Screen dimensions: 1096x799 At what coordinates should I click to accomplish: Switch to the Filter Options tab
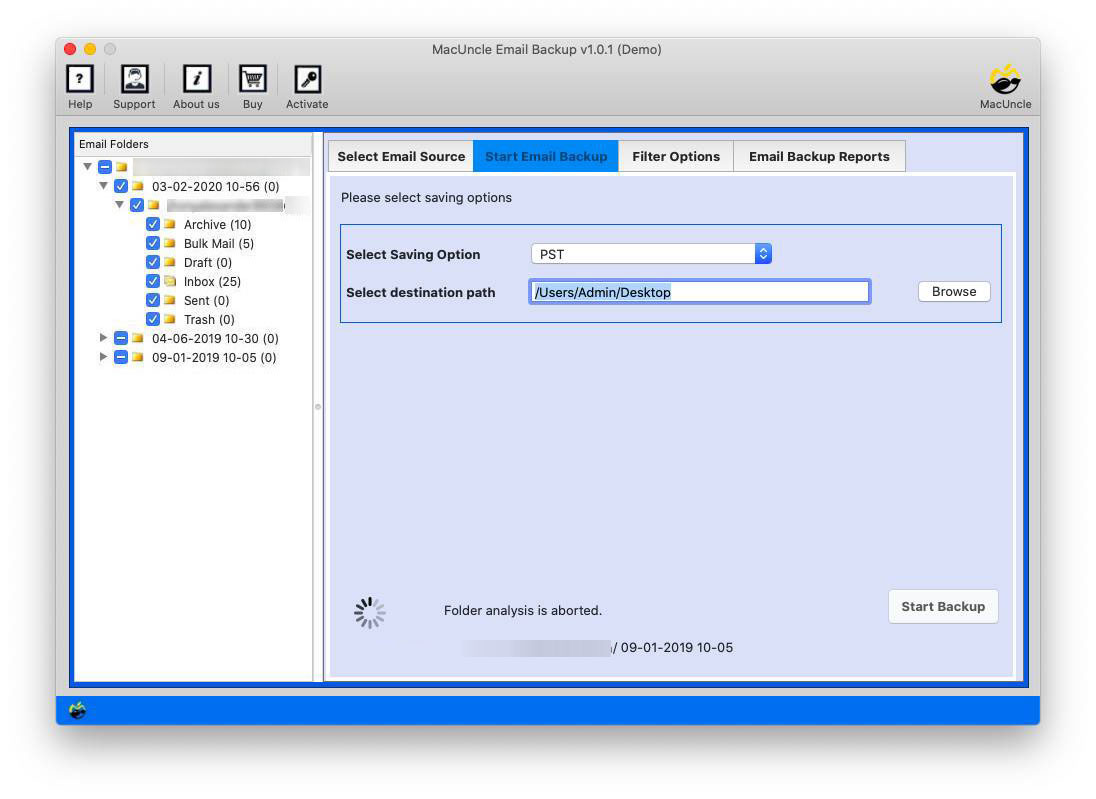[676, 156]
